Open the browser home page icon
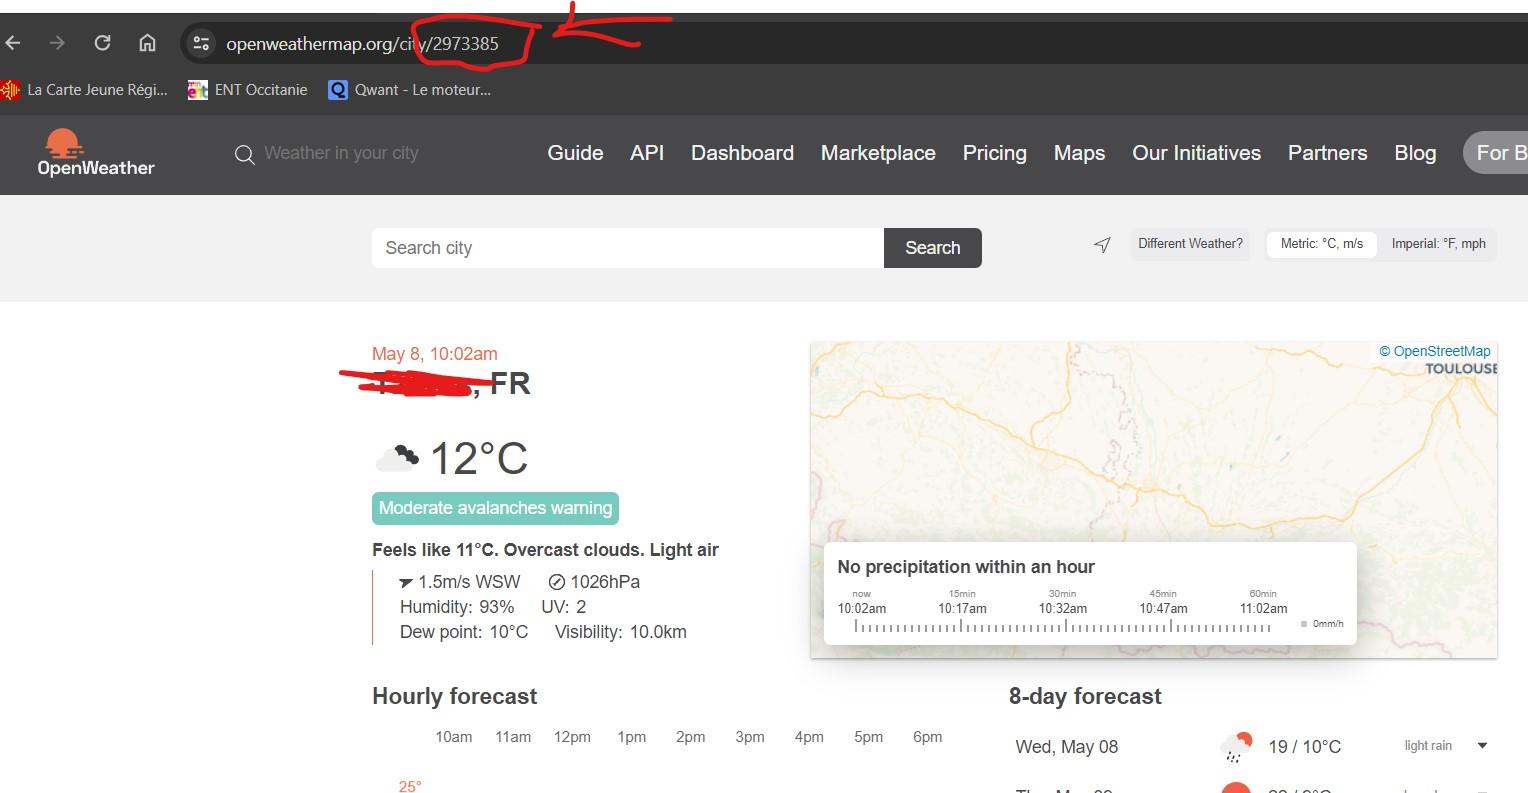This screenshot has height=793, width=1528. point(147,43)
